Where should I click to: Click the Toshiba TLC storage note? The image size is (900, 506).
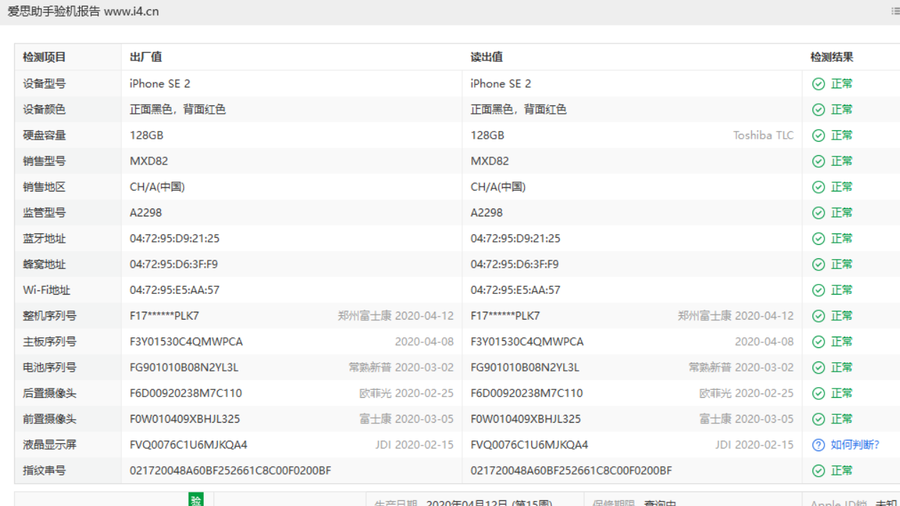tap(763, 135)
